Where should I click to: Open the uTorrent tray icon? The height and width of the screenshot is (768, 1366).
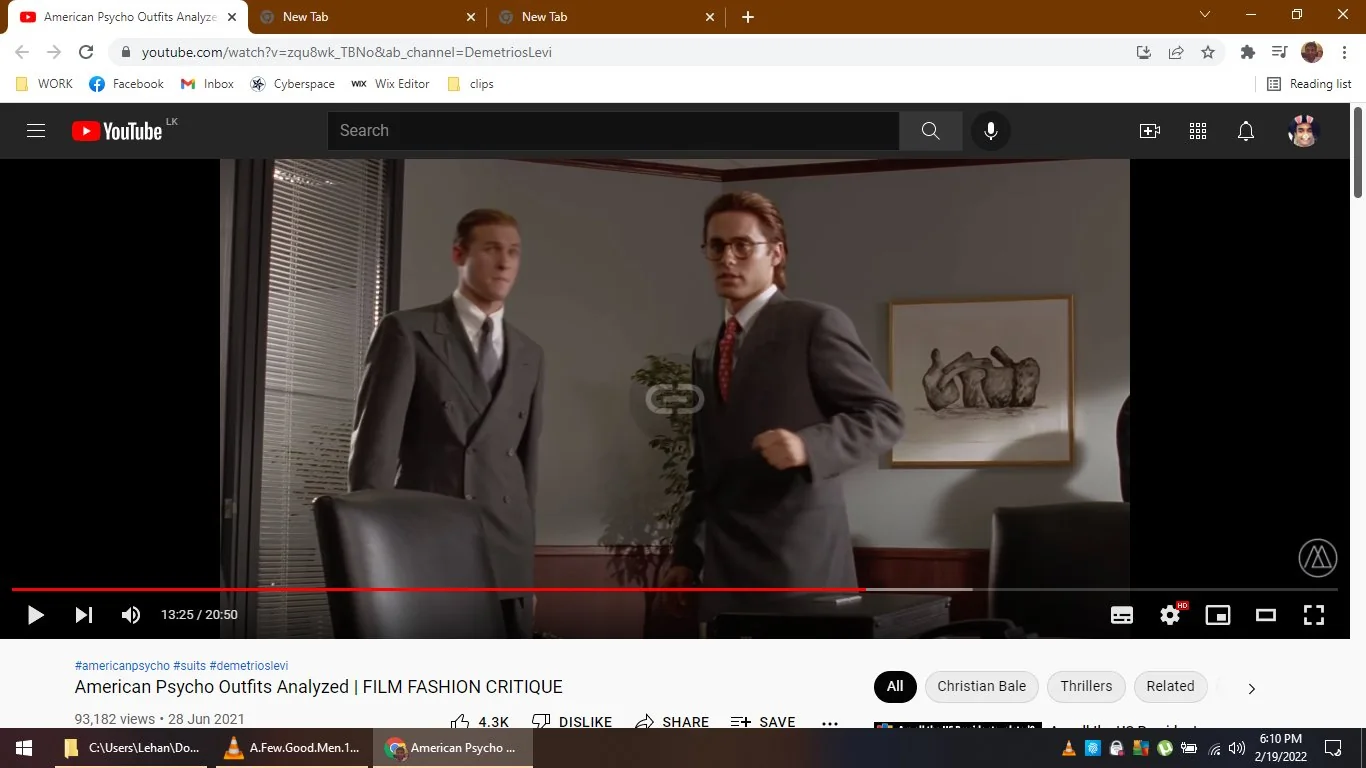click(x=1165, y=748)
